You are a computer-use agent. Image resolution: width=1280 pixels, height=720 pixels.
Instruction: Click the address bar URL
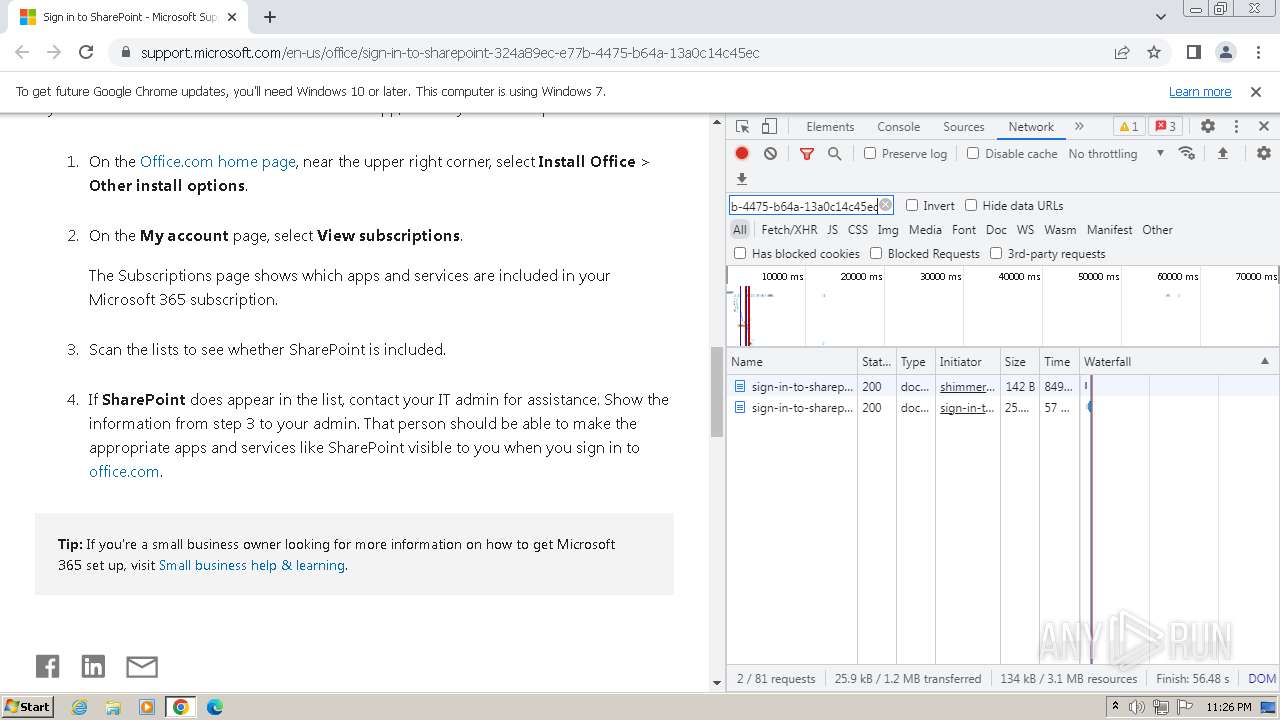pyautogui.click(x=450, y=52)
